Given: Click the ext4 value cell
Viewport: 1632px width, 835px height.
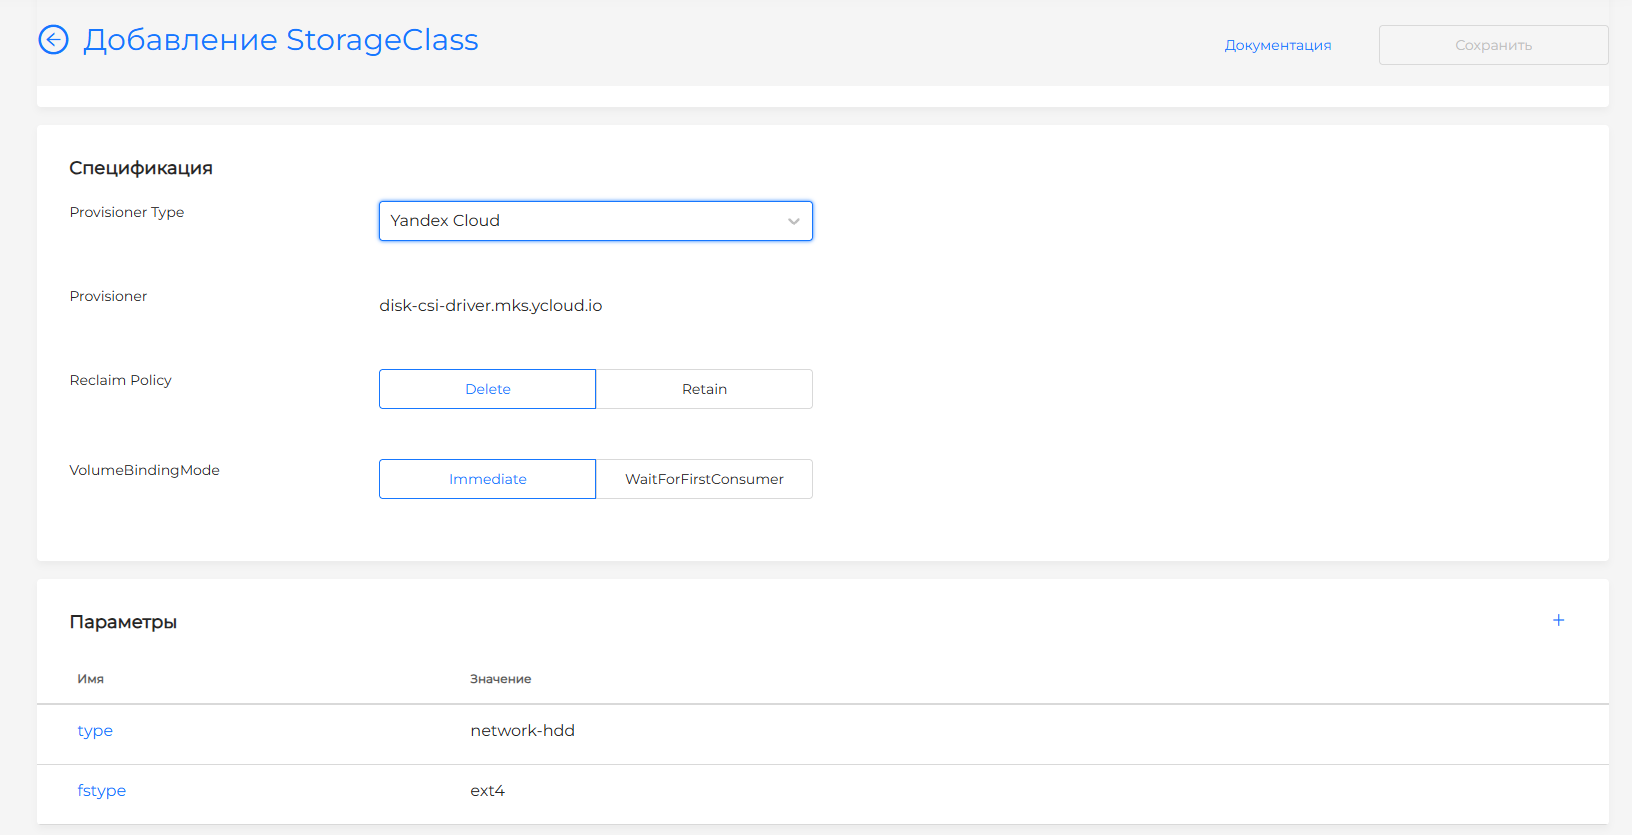Looking at the screenshot, I should 488,791.
